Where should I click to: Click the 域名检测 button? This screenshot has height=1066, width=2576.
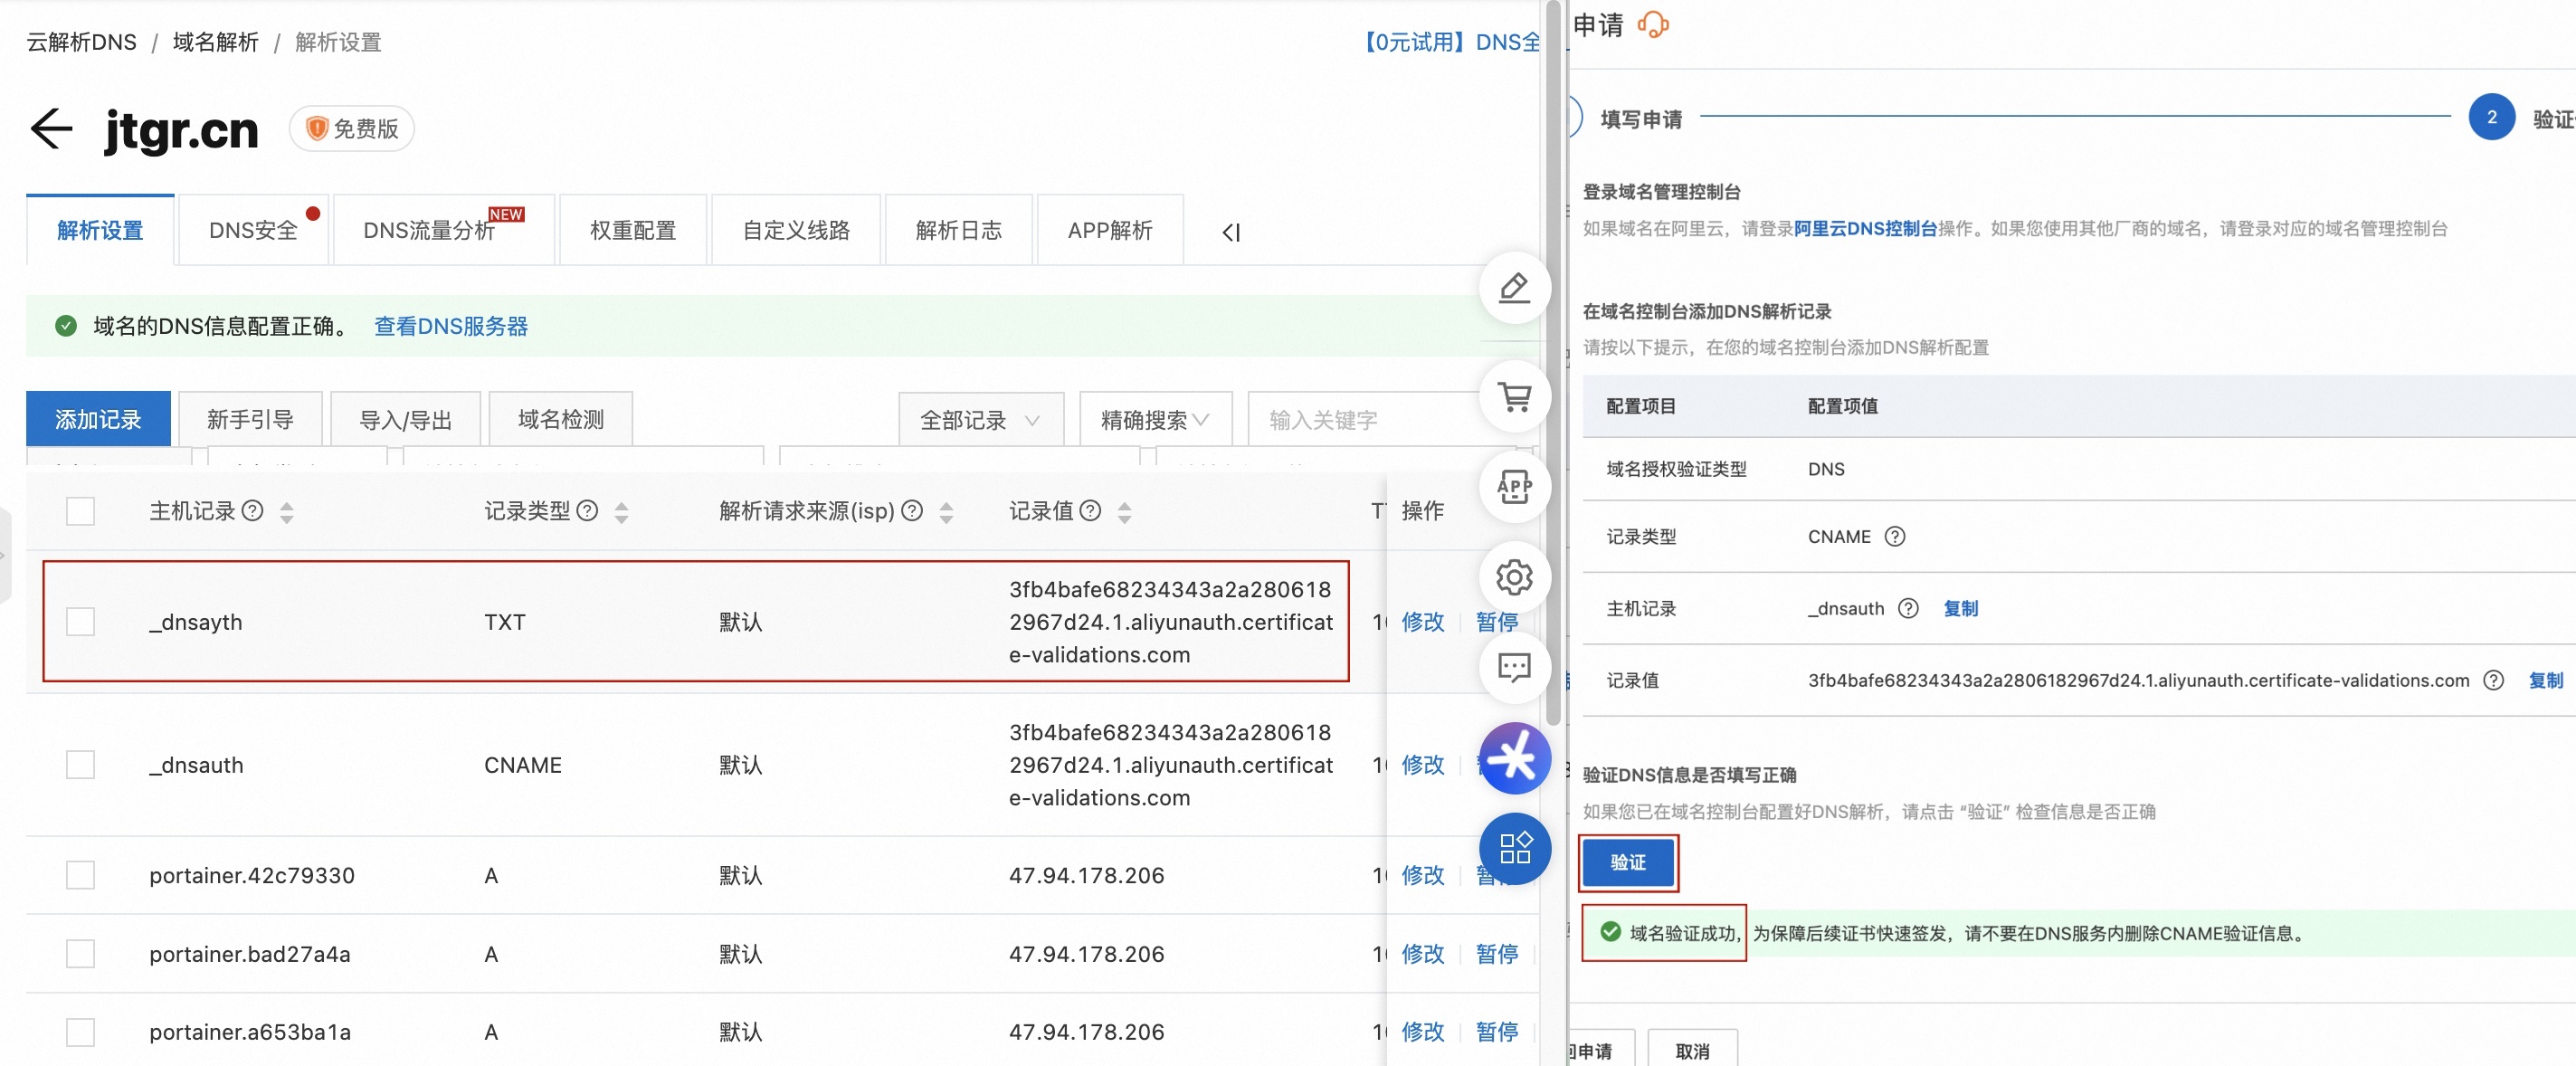(561, 419)
